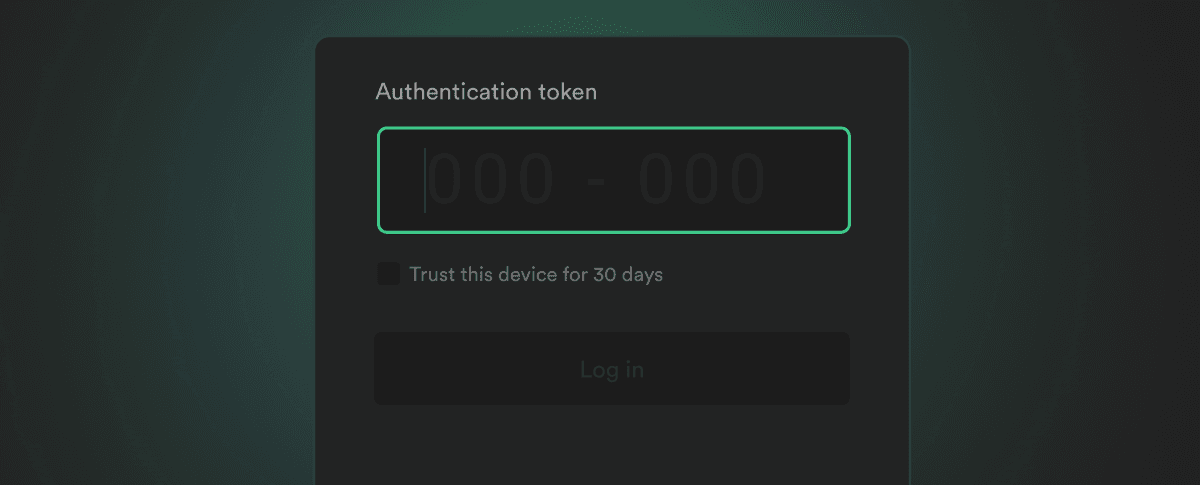
Task: Click the green-outlined code entry box
Action: click(613, 180)
